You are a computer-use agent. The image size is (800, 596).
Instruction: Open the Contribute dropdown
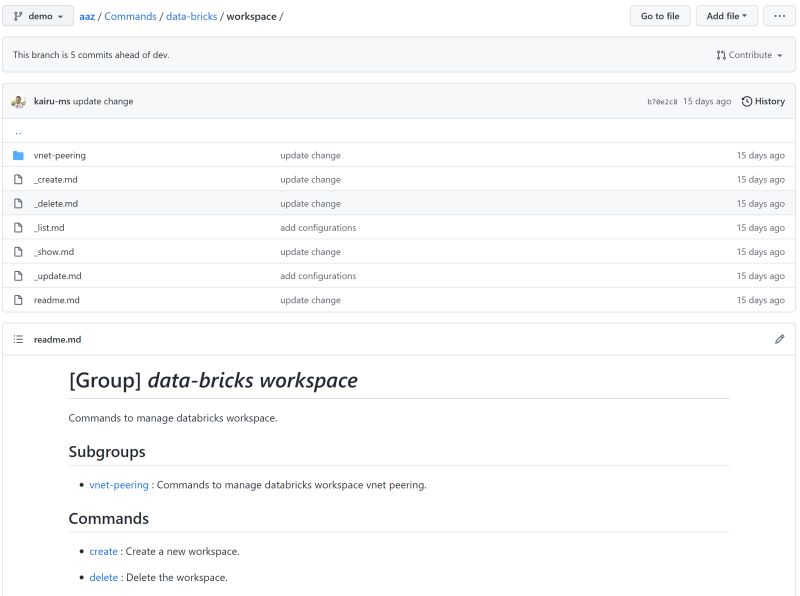click(748, 54)
